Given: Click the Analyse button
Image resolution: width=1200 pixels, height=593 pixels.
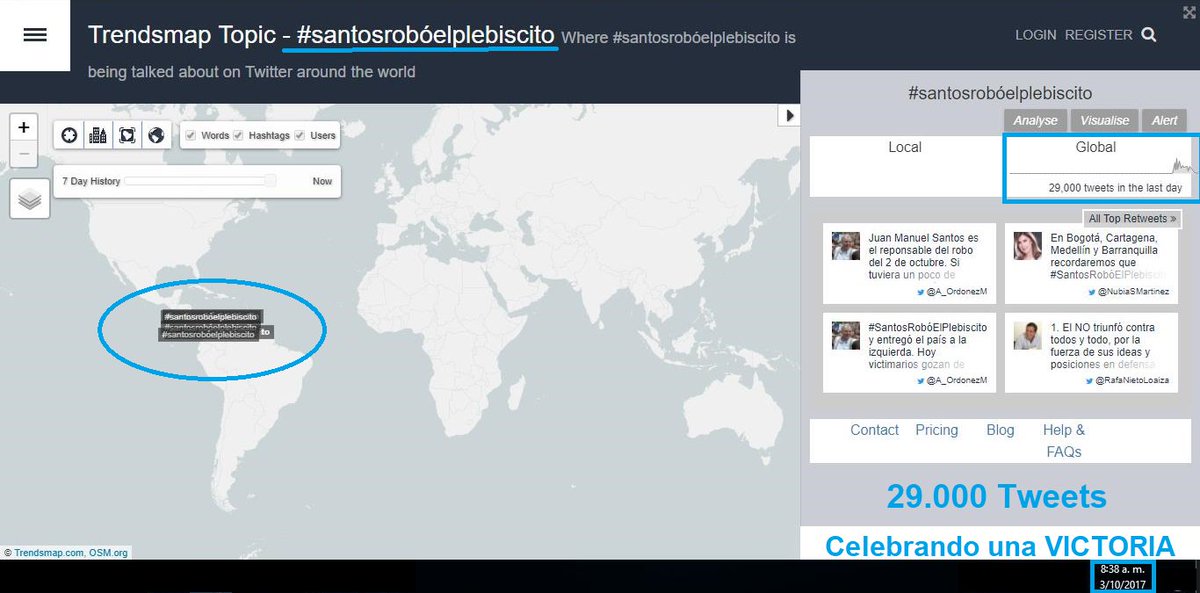Looking at the screenshot, I should point(1035,120).
